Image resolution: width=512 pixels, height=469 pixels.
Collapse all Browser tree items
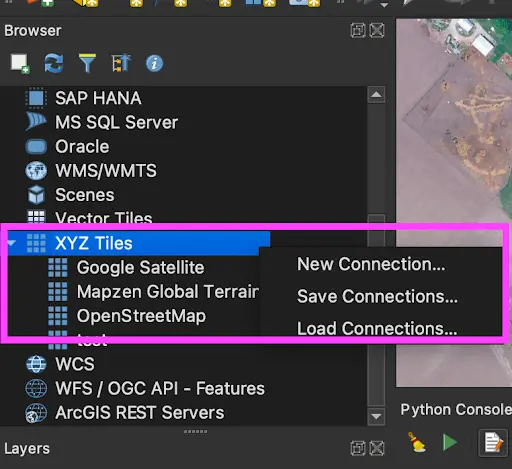[121, 63]
